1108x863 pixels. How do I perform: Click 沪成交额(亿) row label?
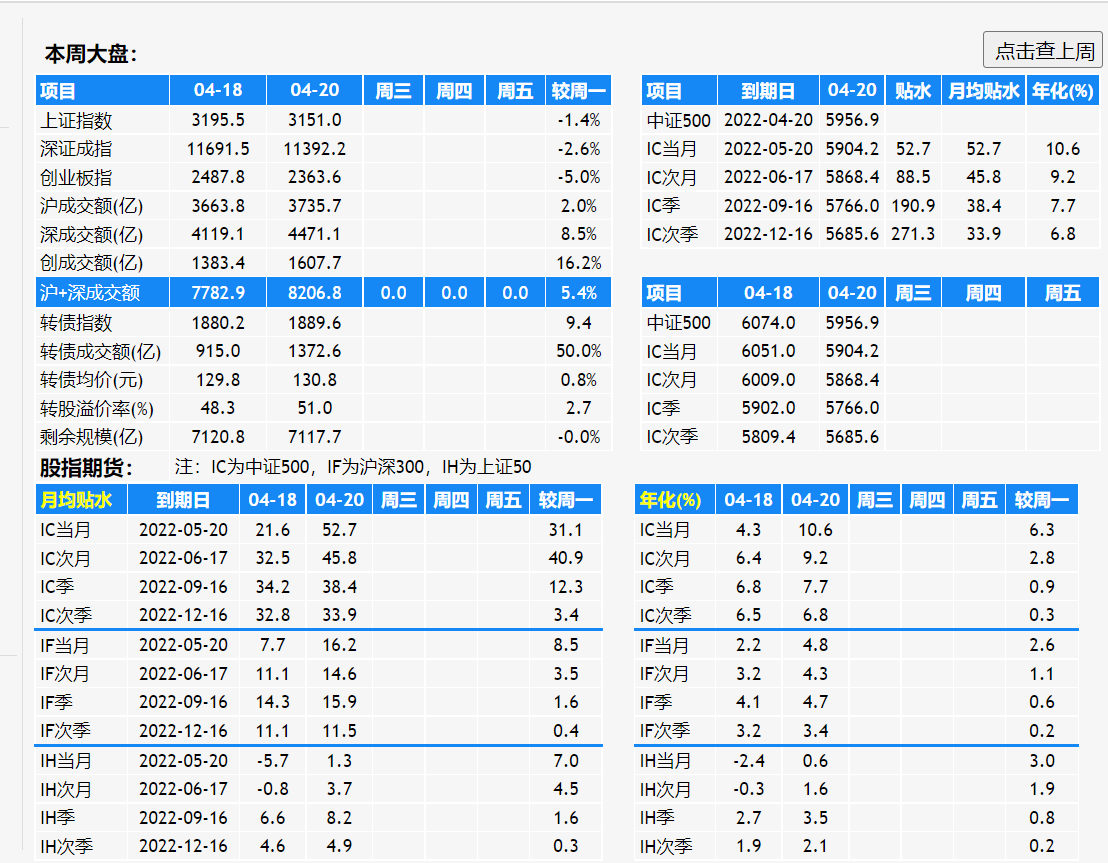pyautogui.click(x=91, y=206)
